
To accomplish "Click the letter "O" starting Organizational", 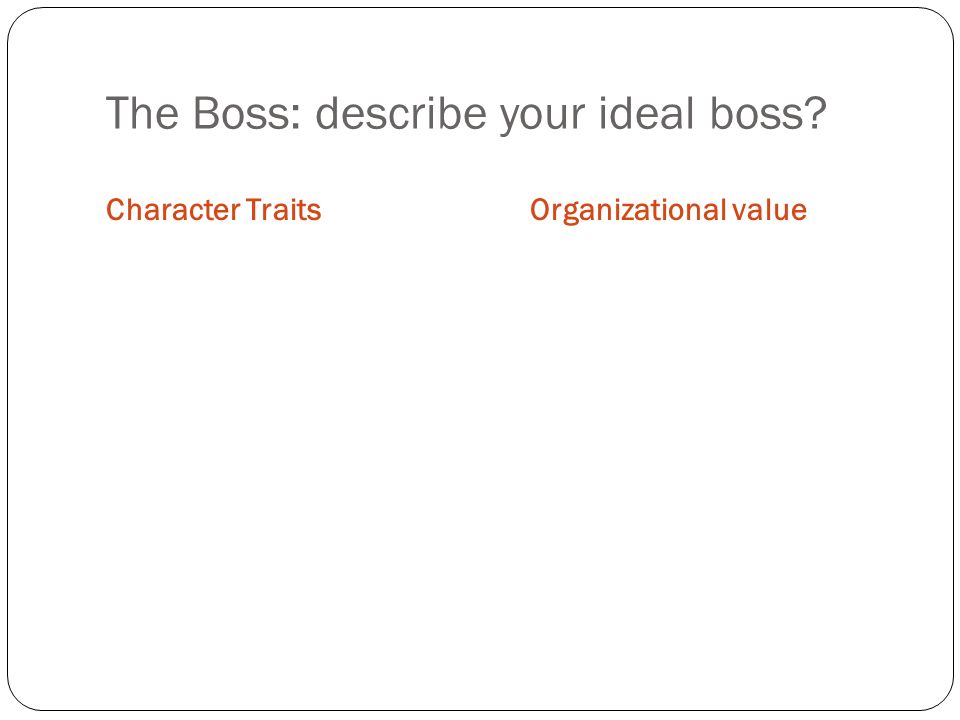I will tap(539, 210).
